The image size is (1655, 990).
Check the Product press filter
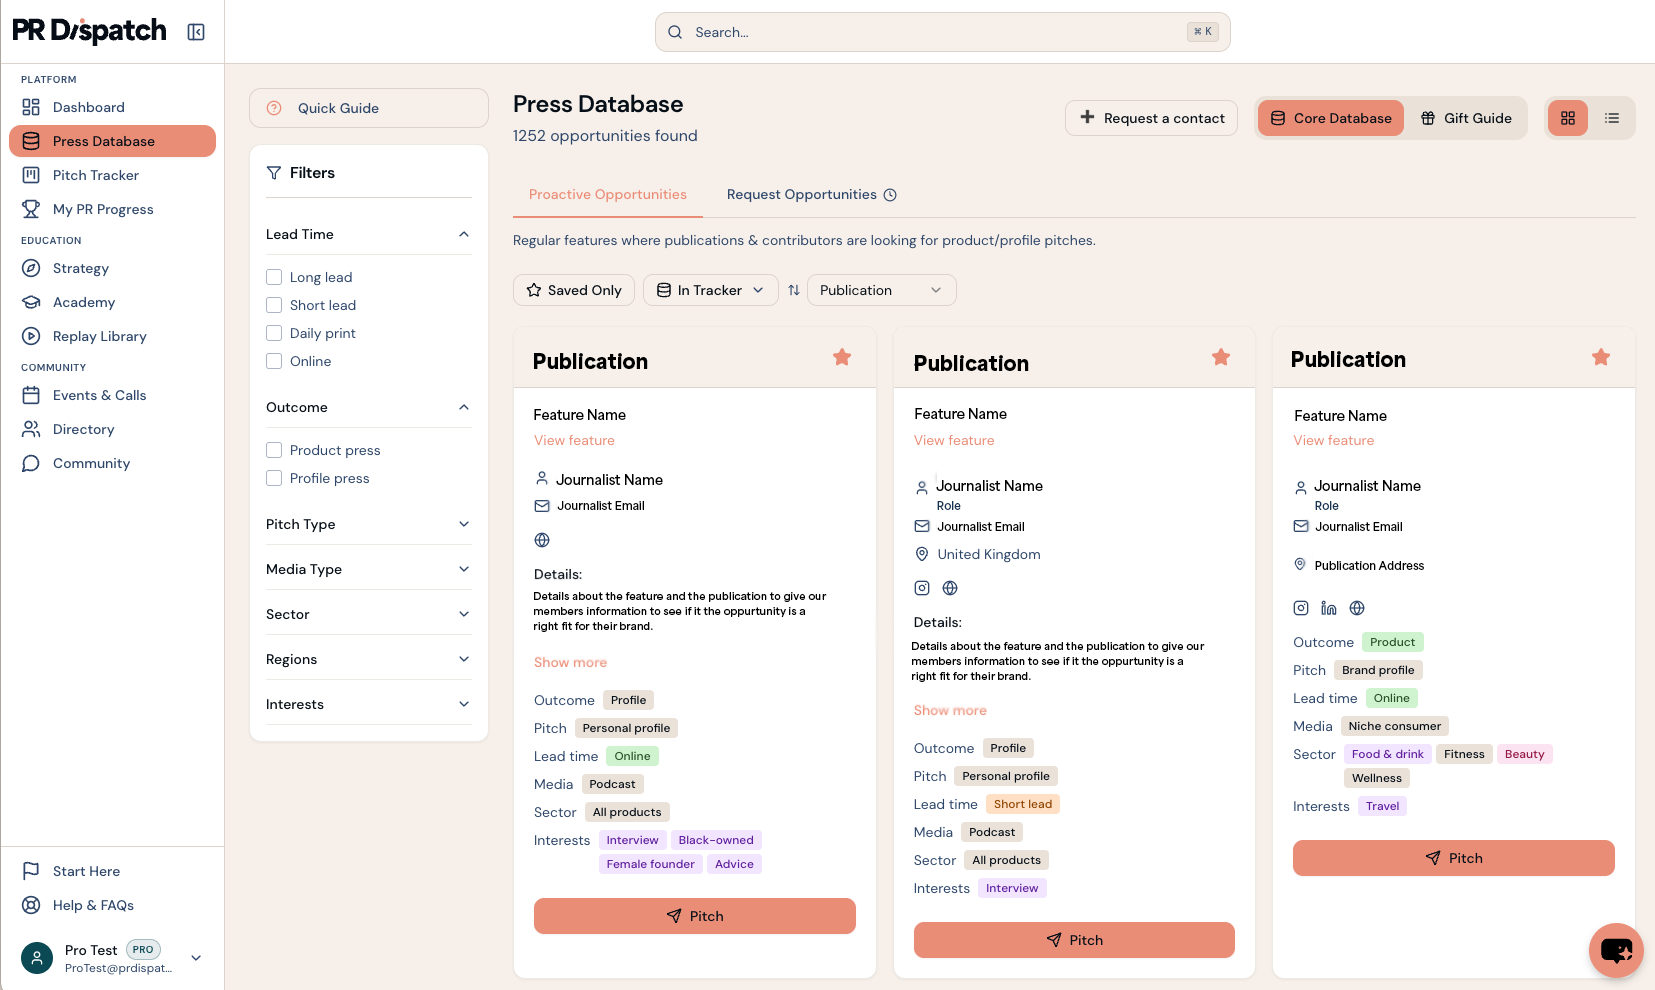[x=274, y=450]
